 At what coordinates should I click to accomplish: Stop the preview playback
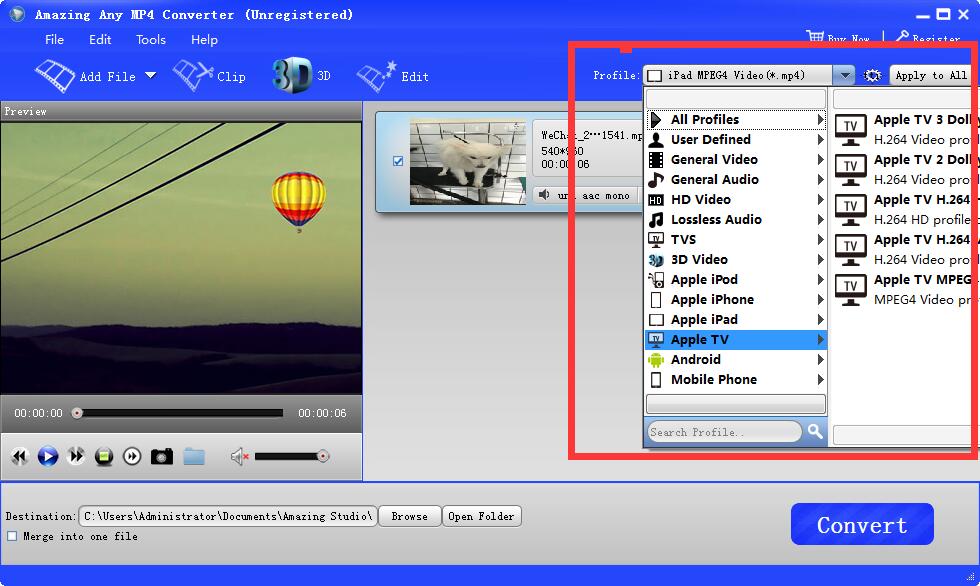[104, 457]
